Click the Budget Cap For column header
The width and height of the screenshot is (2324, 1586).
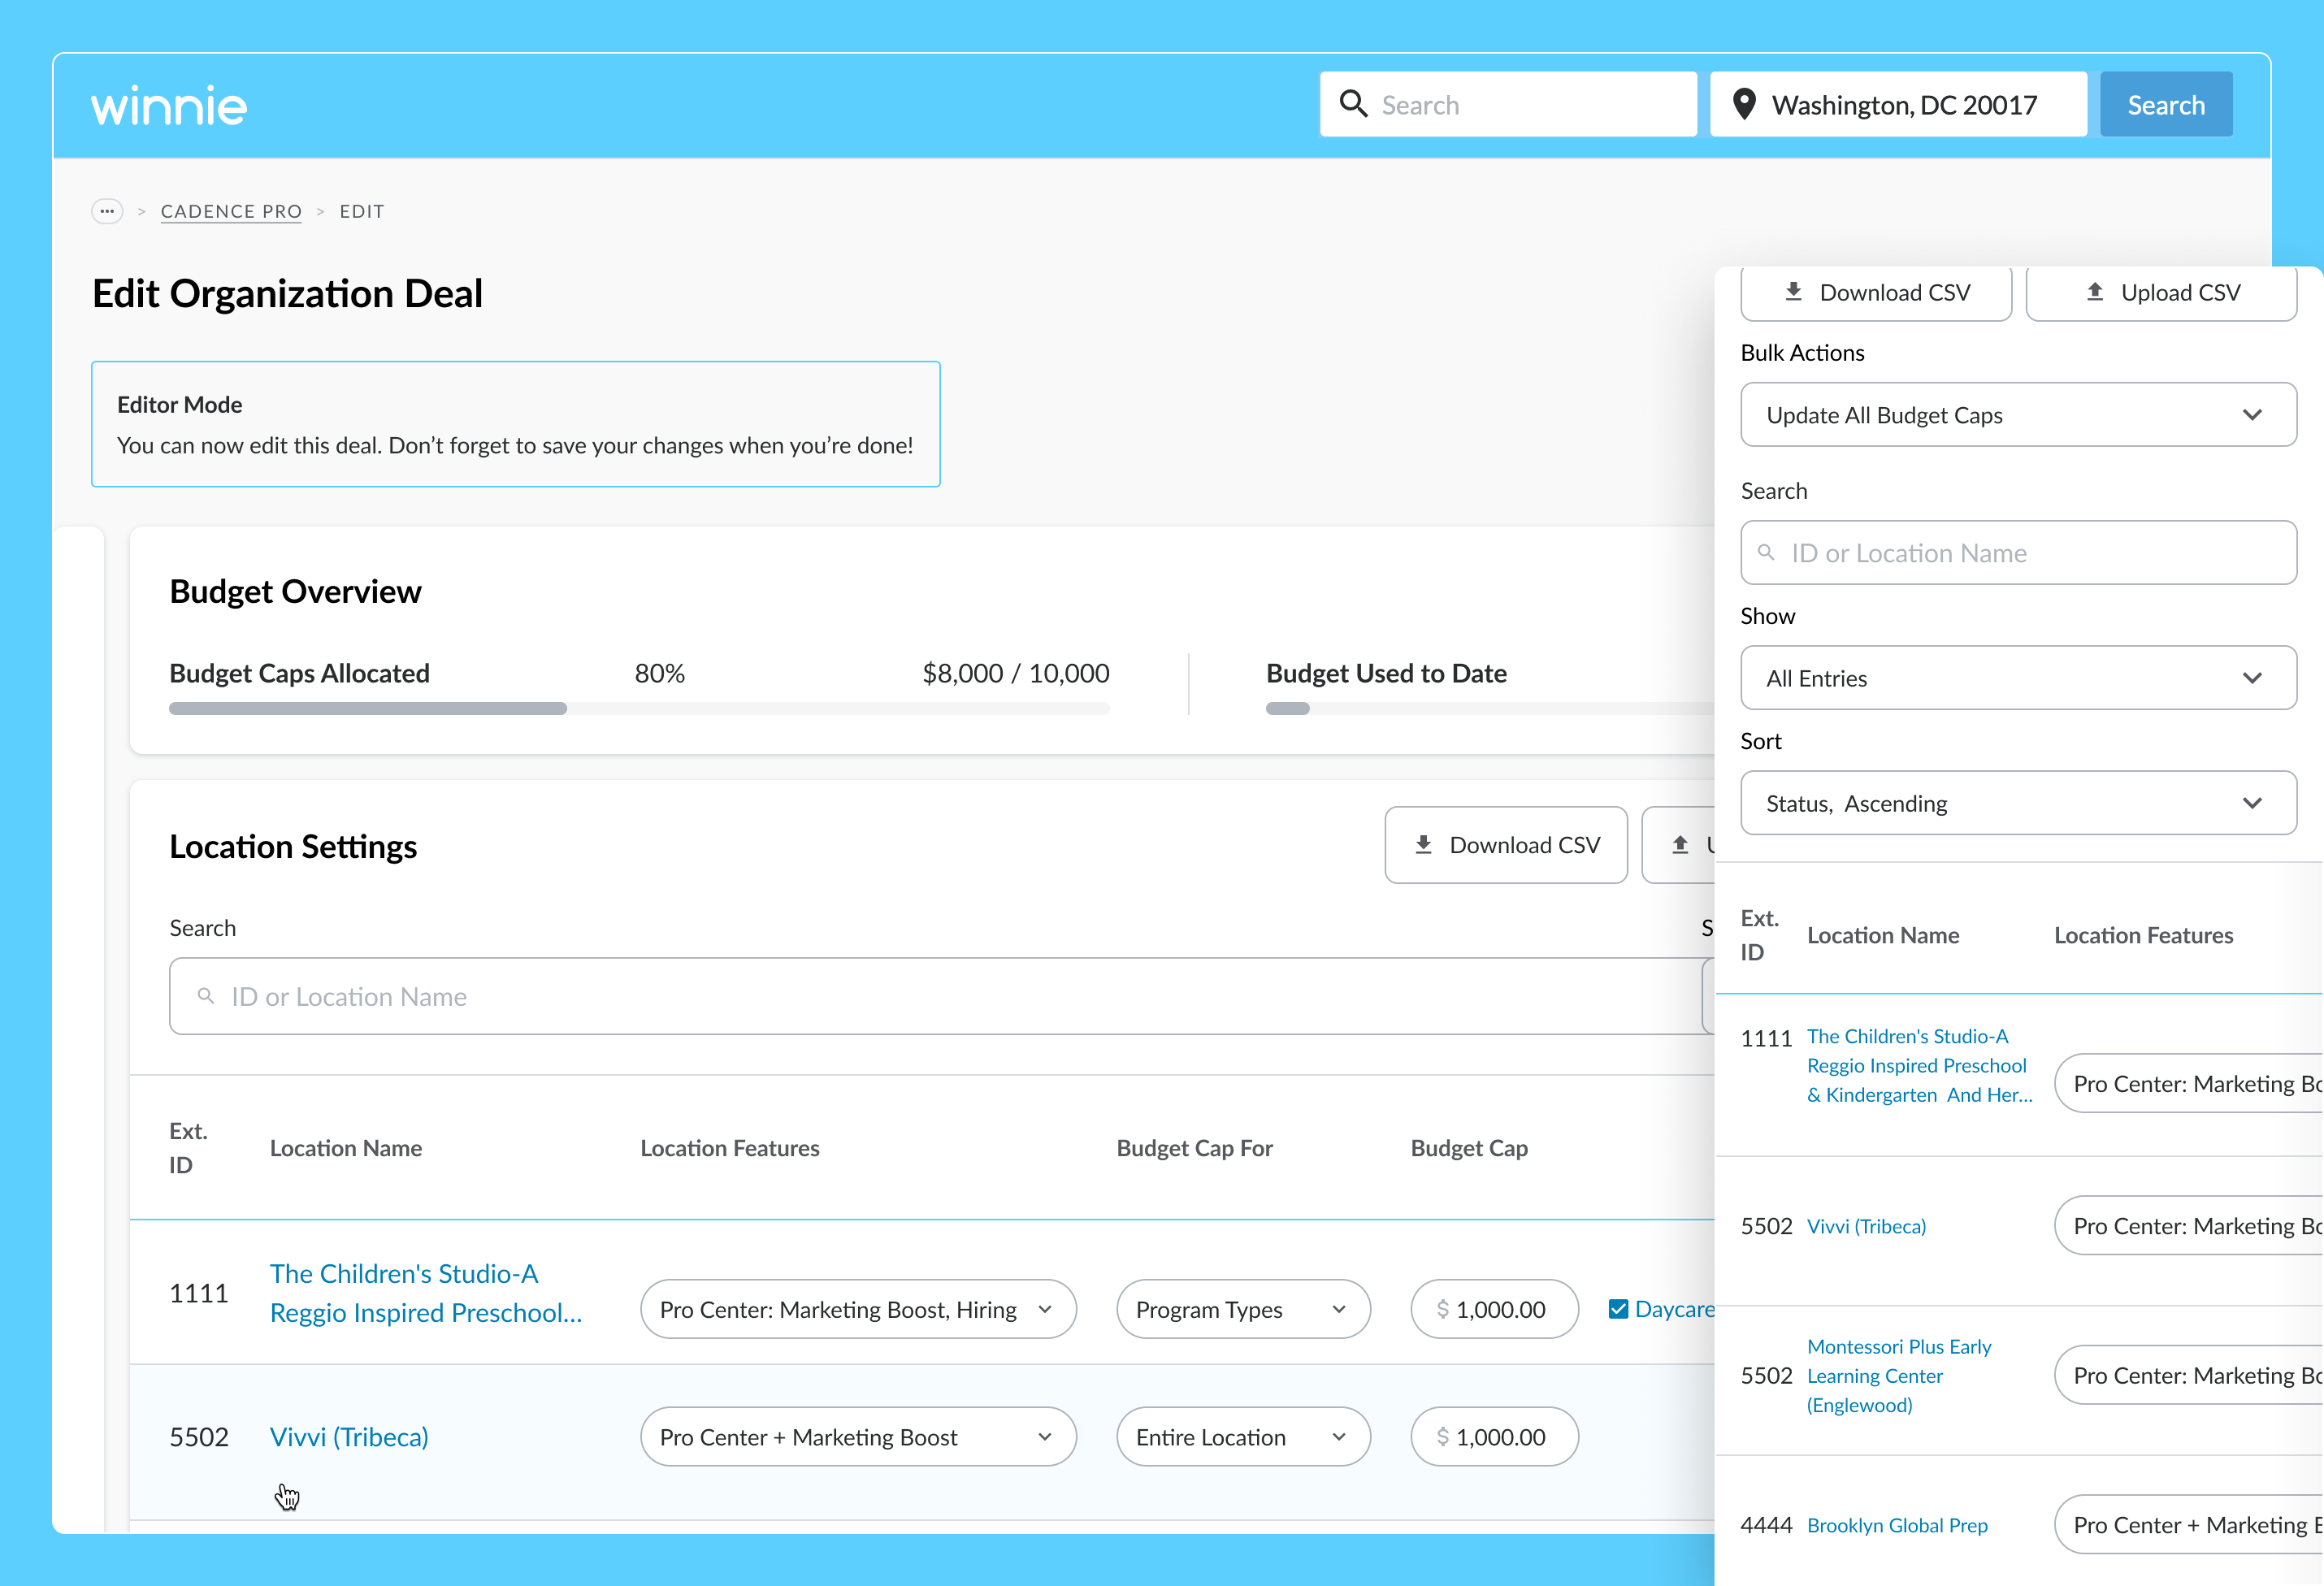pyautogui.click(x=1194, y=1148)
